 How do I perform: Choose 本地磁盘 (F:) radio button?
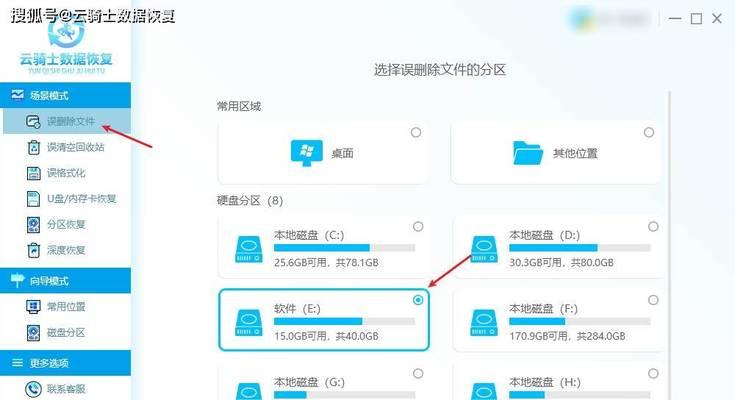tap(653, 300)
